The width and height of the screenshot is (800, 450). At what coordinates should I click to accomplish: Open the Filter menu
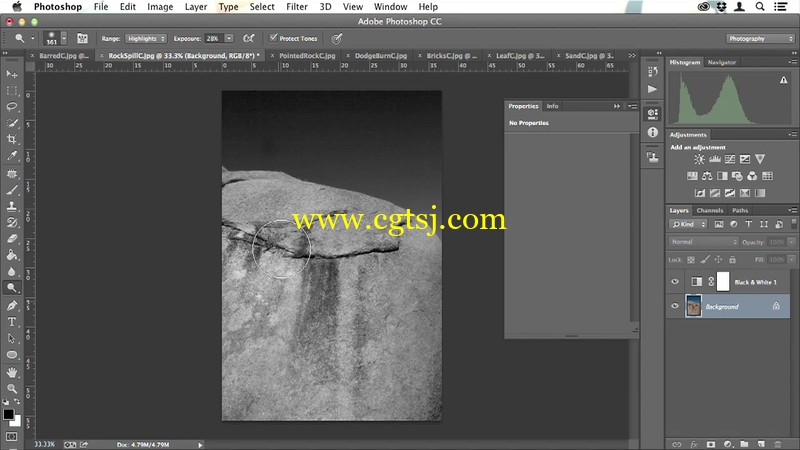297,7
